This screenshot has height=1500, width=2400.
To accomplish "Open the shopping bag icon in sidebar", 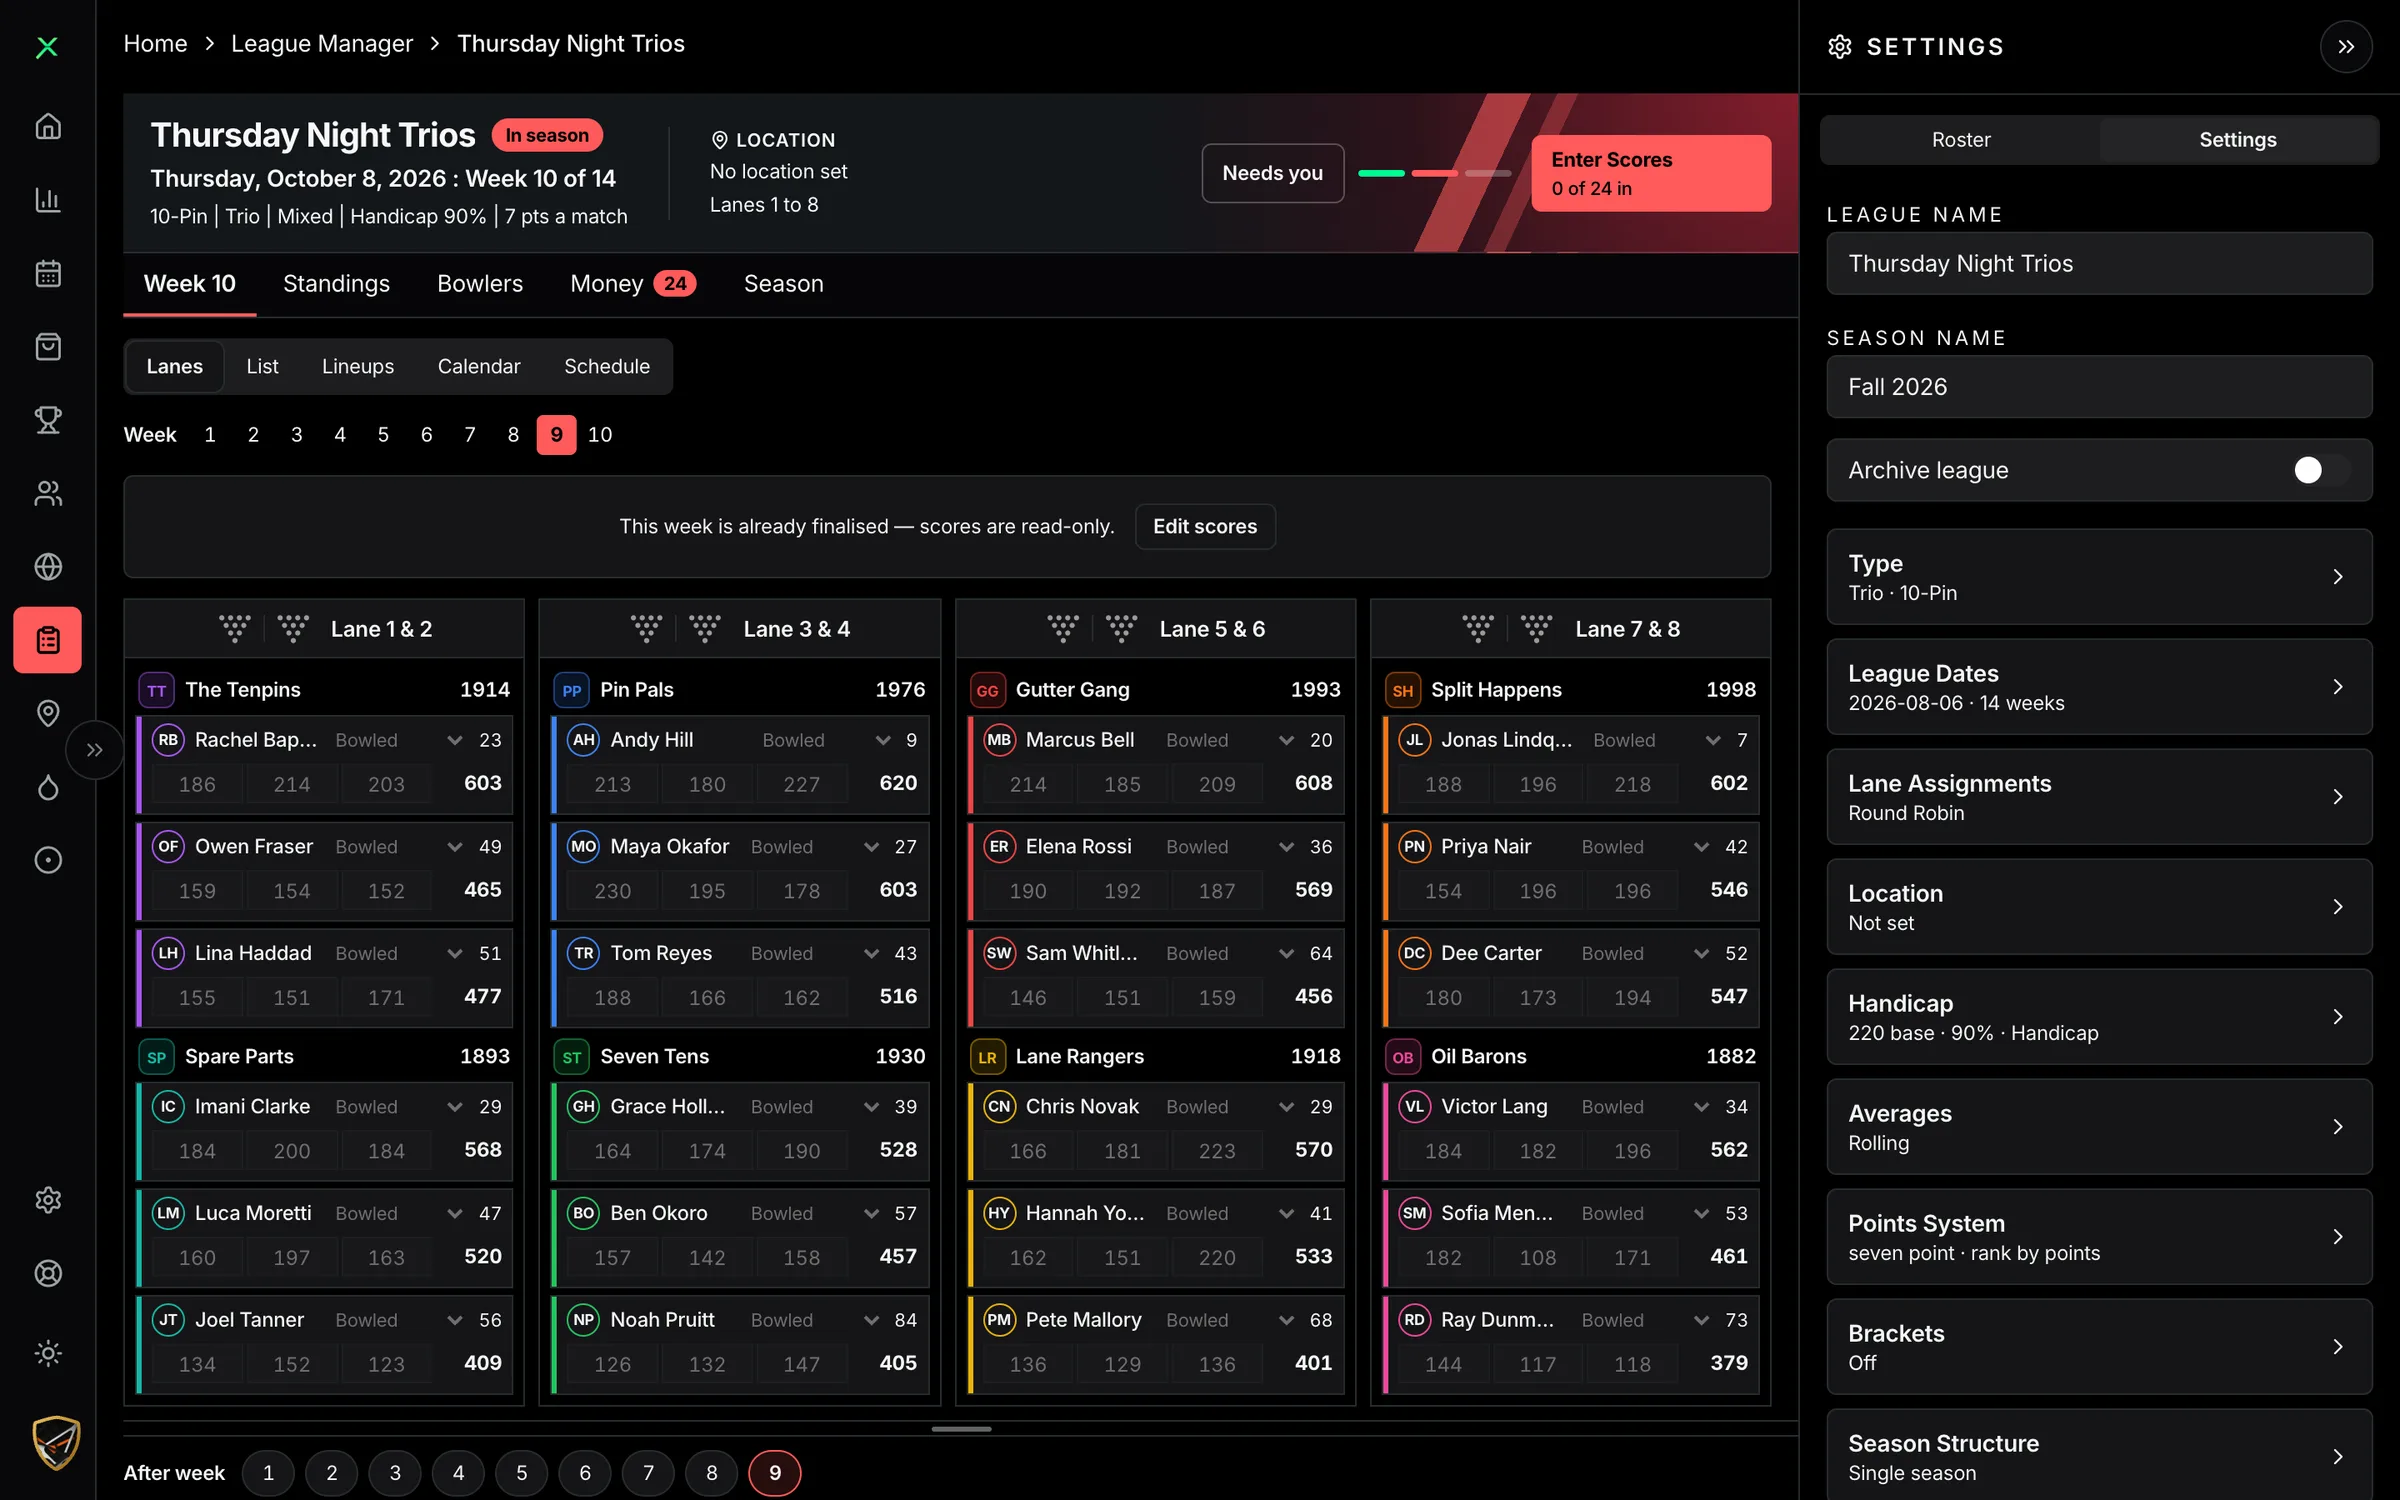I will tap(48, 347).
